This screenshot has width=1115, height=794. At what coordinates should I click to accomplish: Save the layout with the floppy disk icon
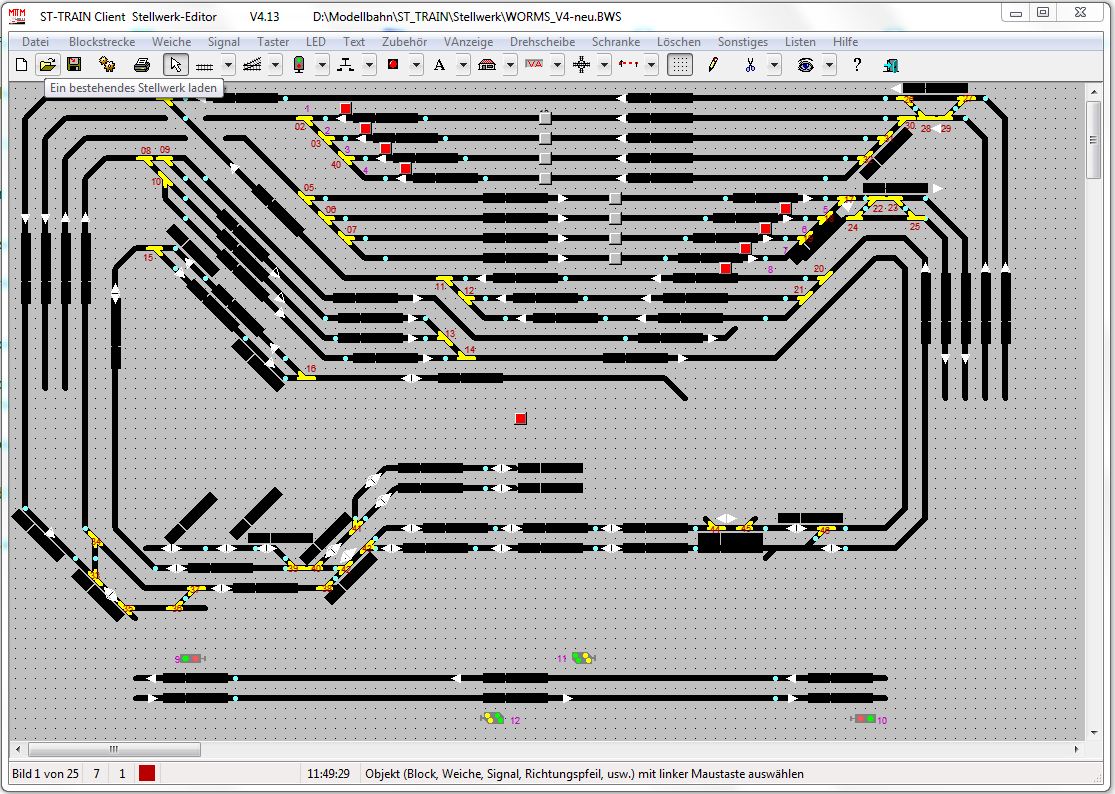coord(74,65)
